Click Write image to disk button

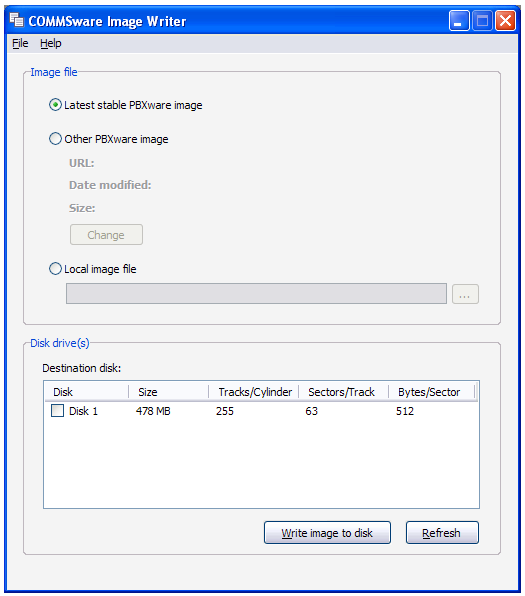click(x=327, y=533)
